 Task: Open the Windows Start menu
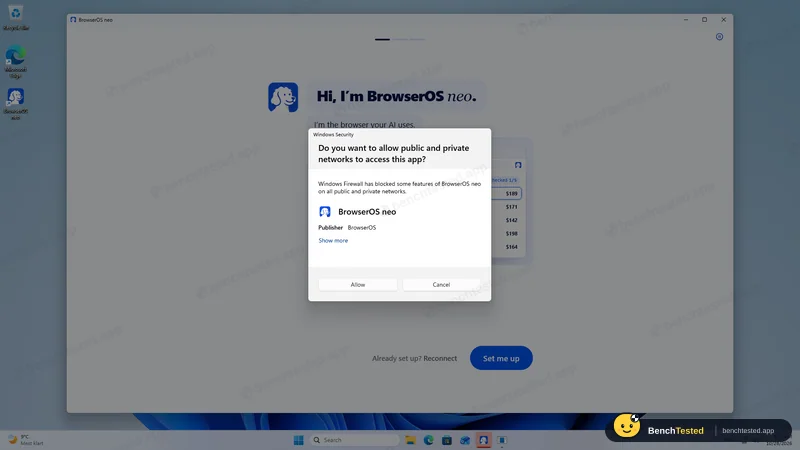pos(298,440)
